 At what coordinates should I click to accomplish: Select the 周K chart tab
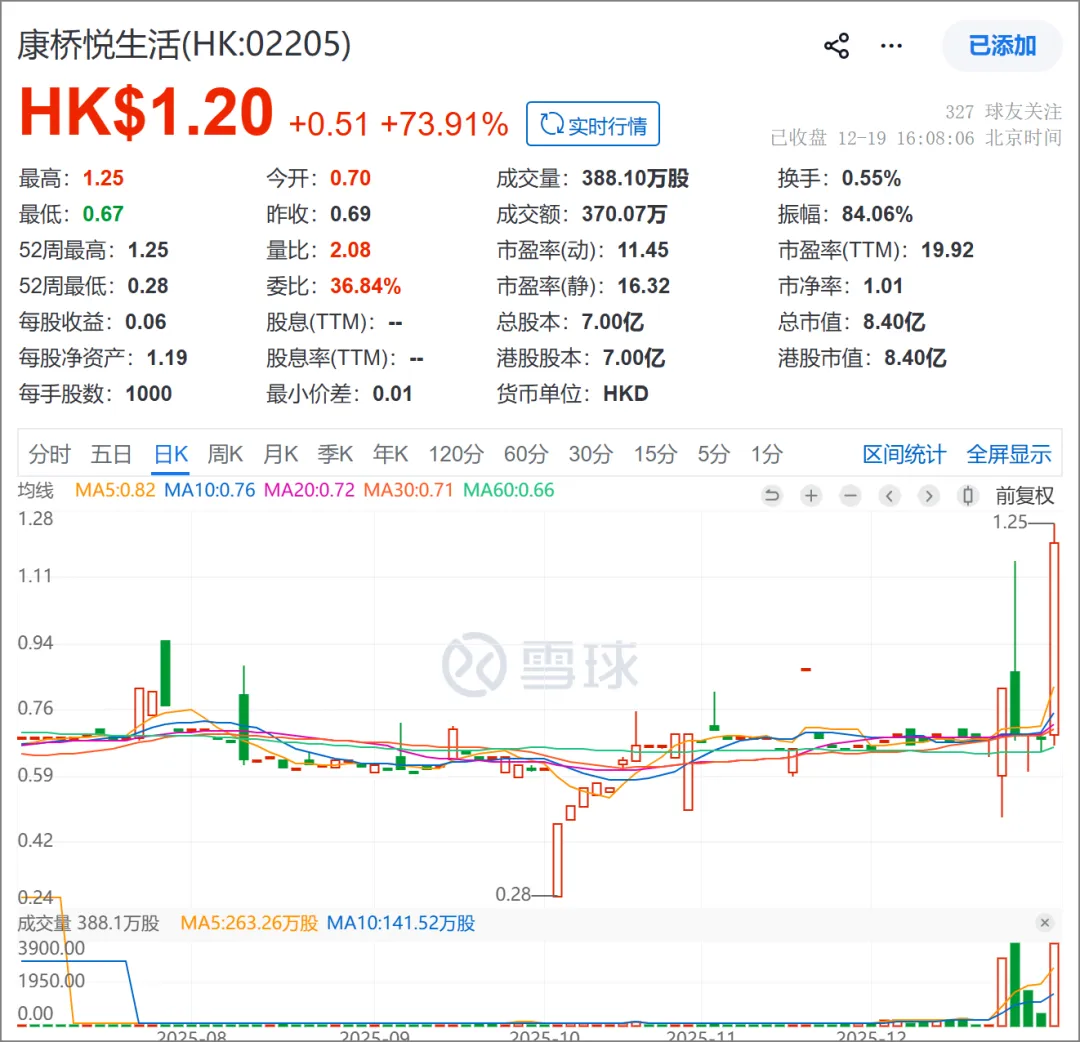click(x=225, y=454)
